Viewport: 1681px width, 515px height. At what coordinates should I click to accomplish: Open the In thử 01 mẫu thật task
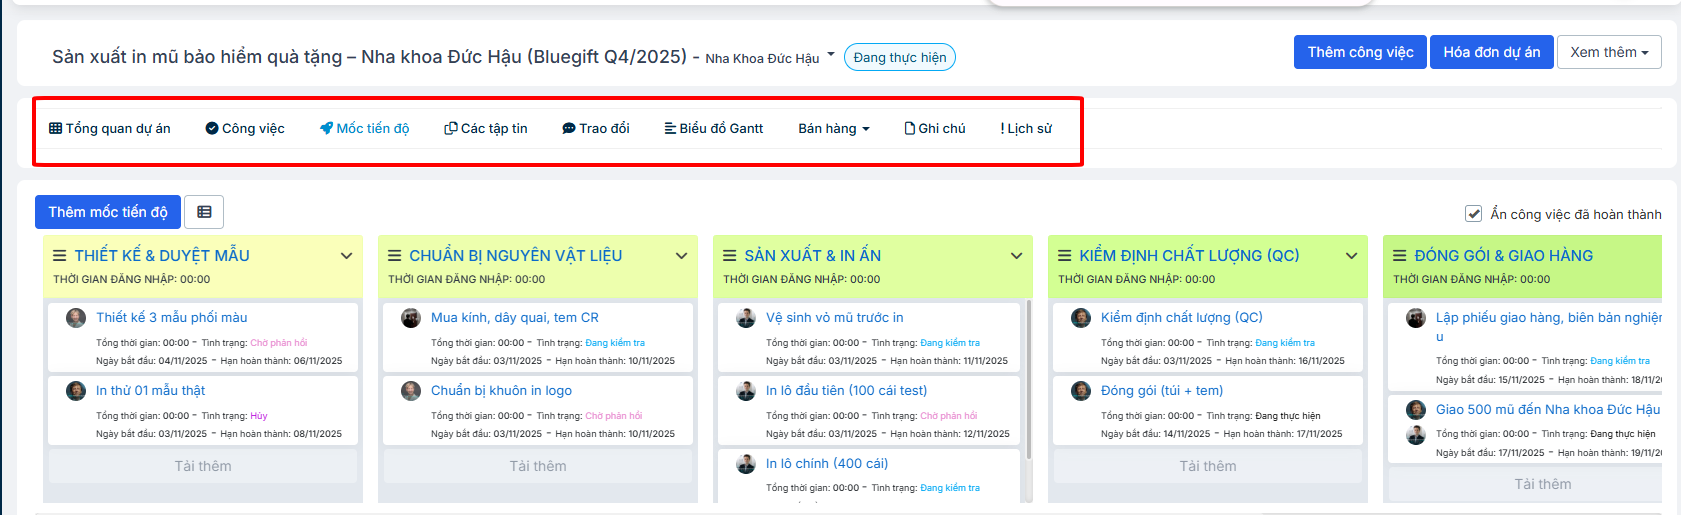[151, 391]
